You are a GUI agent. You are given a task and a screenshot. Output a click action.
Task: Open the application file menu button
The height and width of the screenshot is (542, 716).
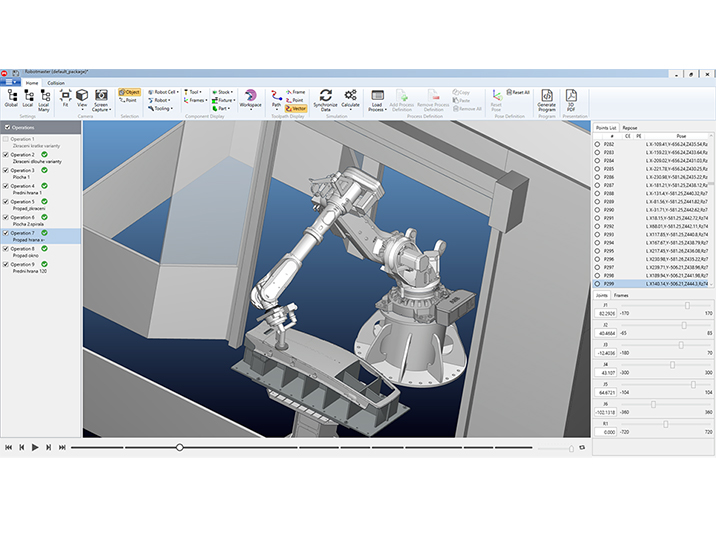(x=10, y=82)
